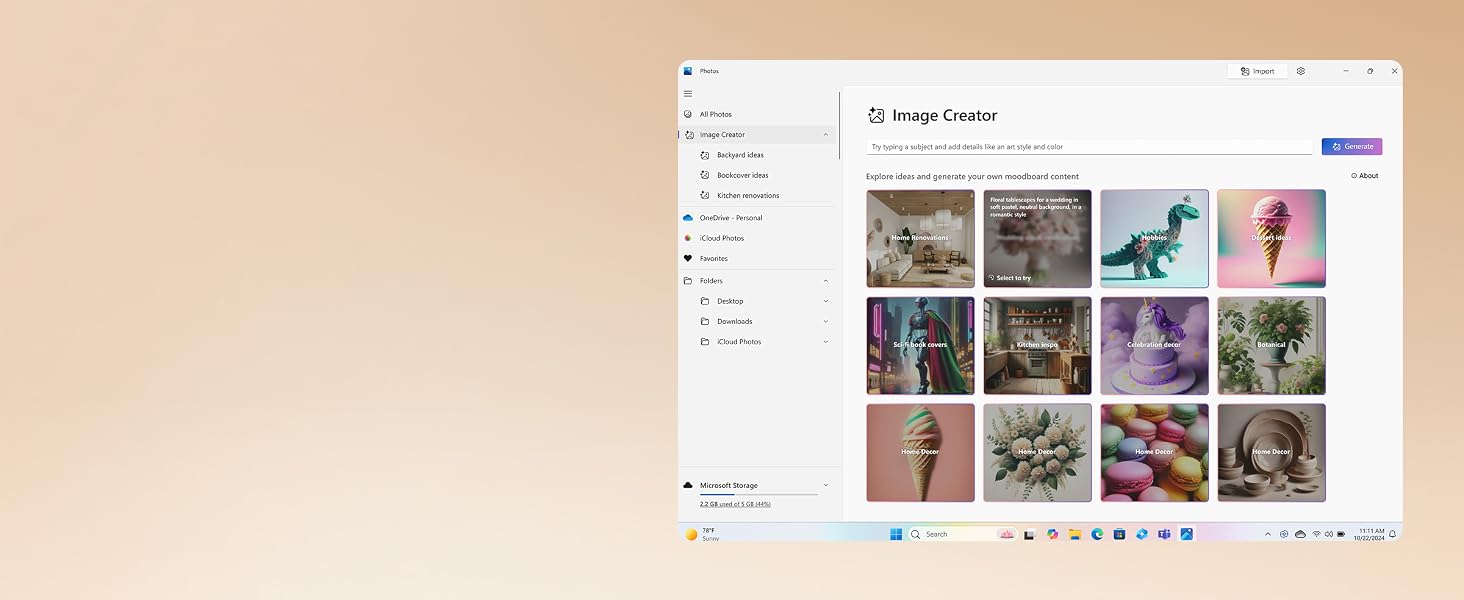This screenshot has width=1464, height=600.
Task: Click the image prompt text field
Action: pos(1089,147)
